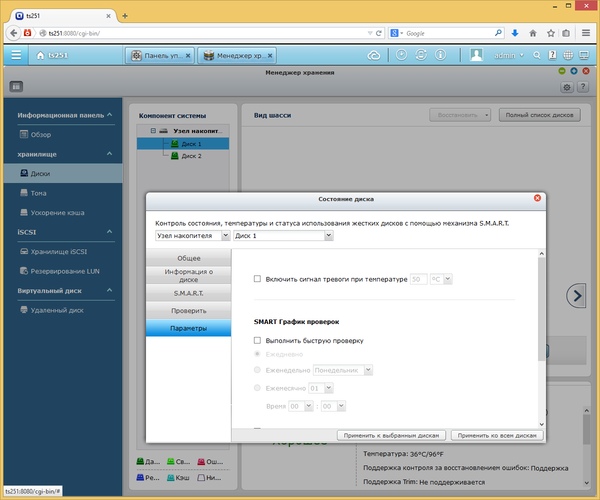The image size is (600, 500).
Task: Select Ежедневно radio option
Action: pyautogui.click(x=257, y=354)
